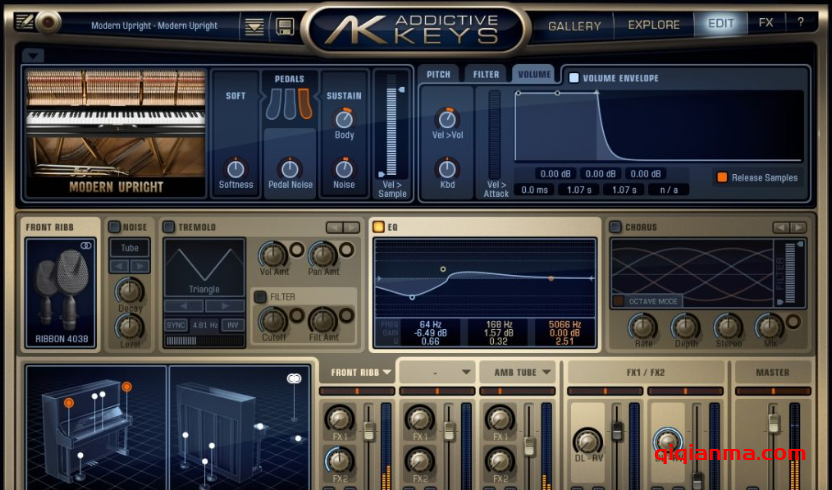This screenshot has width=832, height=490.
Task: Click the Modern Upright piano thumbnail
Action: 116,133
